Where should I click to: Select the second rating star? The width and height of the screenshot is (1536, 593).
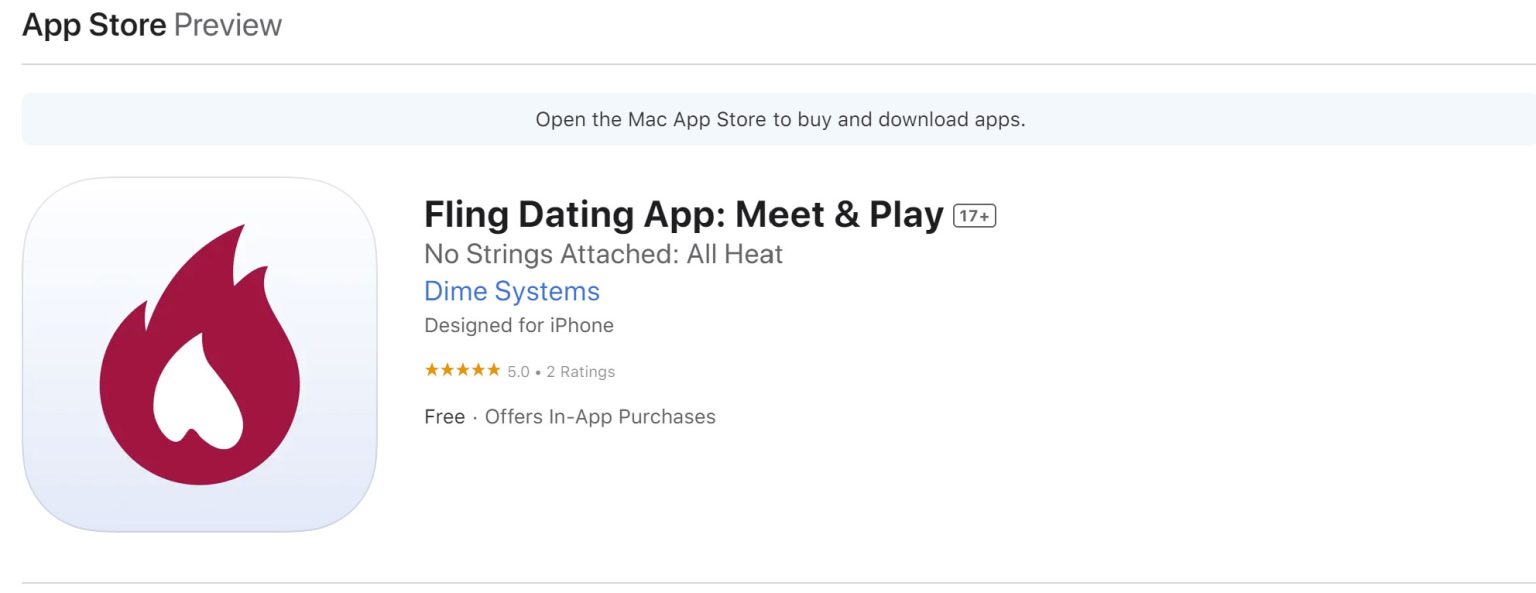[x=445, y=369]
